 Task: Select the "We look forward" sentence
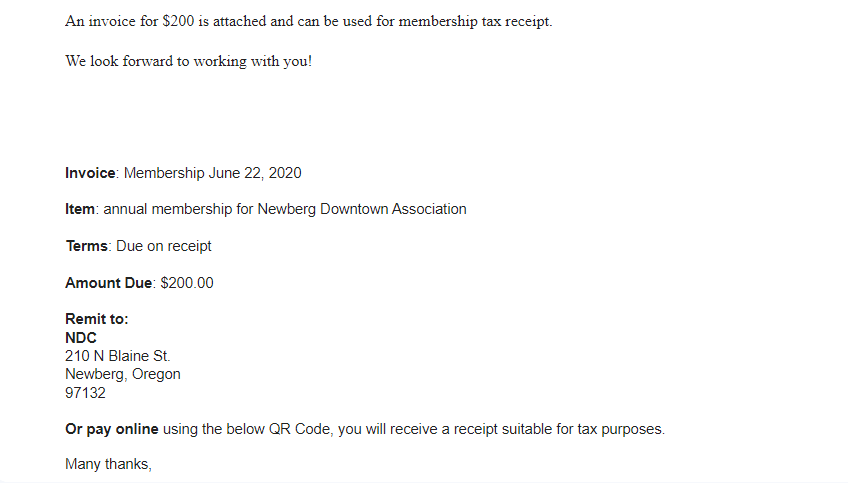pyautogui.click(x=188, y=61)
